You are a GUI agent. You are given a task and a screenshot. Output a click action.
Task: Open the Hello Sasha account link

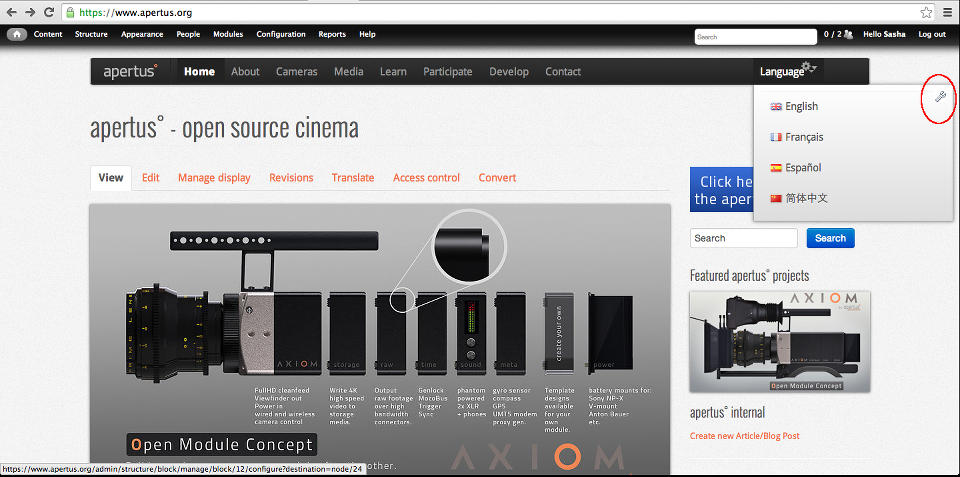click(x=884, y=34)
